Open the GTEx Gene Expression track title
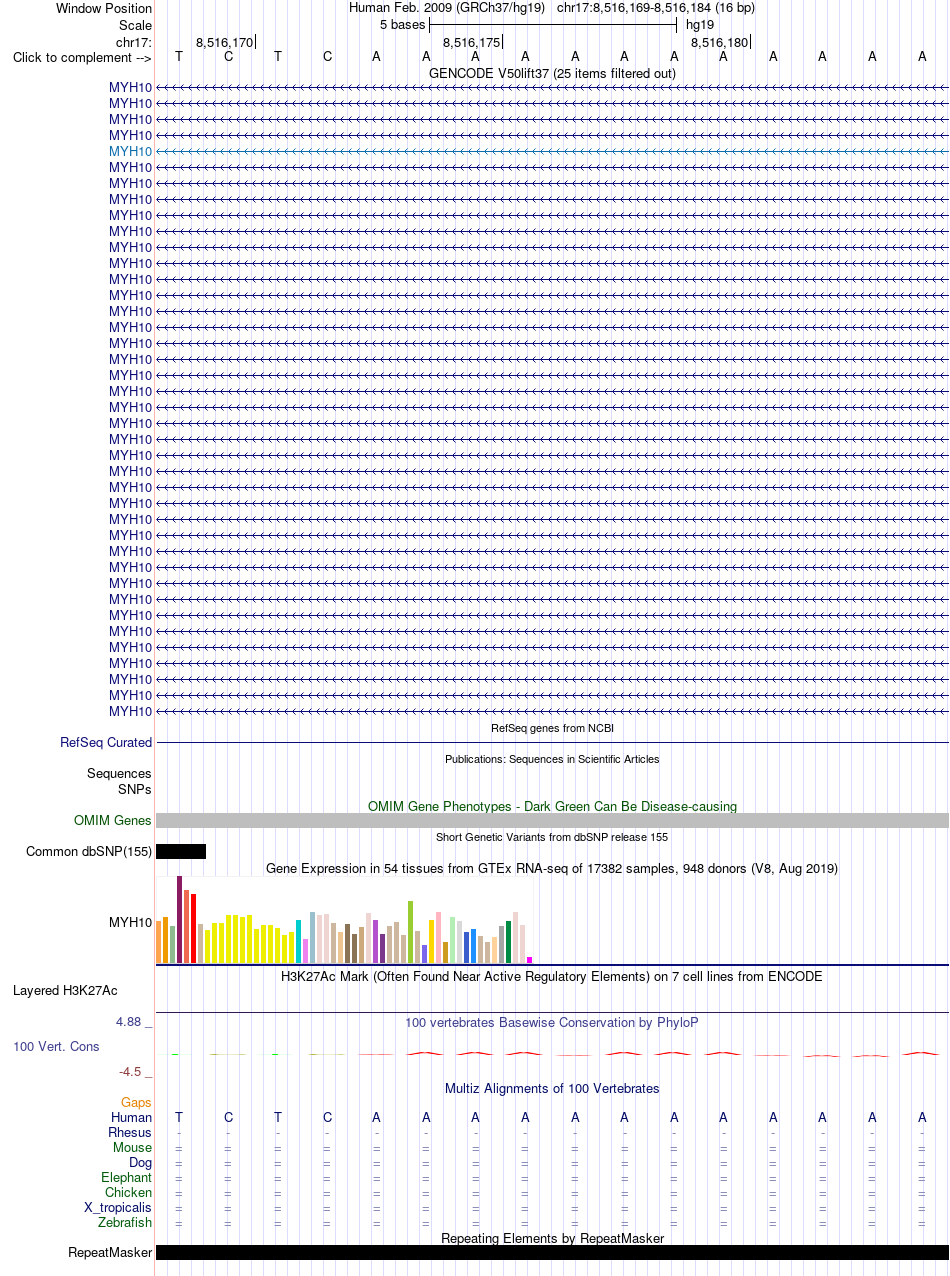Image resolution: width=950 pixels, height=1276 pixels. coord(552,868)
